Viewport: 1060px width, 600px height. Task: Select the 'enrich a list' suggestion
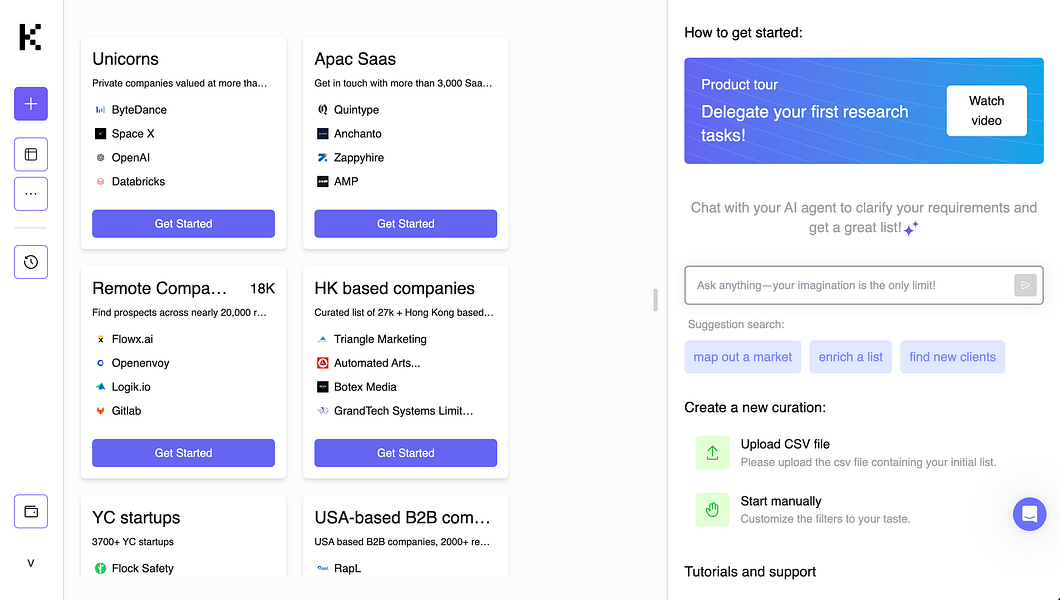850,357
